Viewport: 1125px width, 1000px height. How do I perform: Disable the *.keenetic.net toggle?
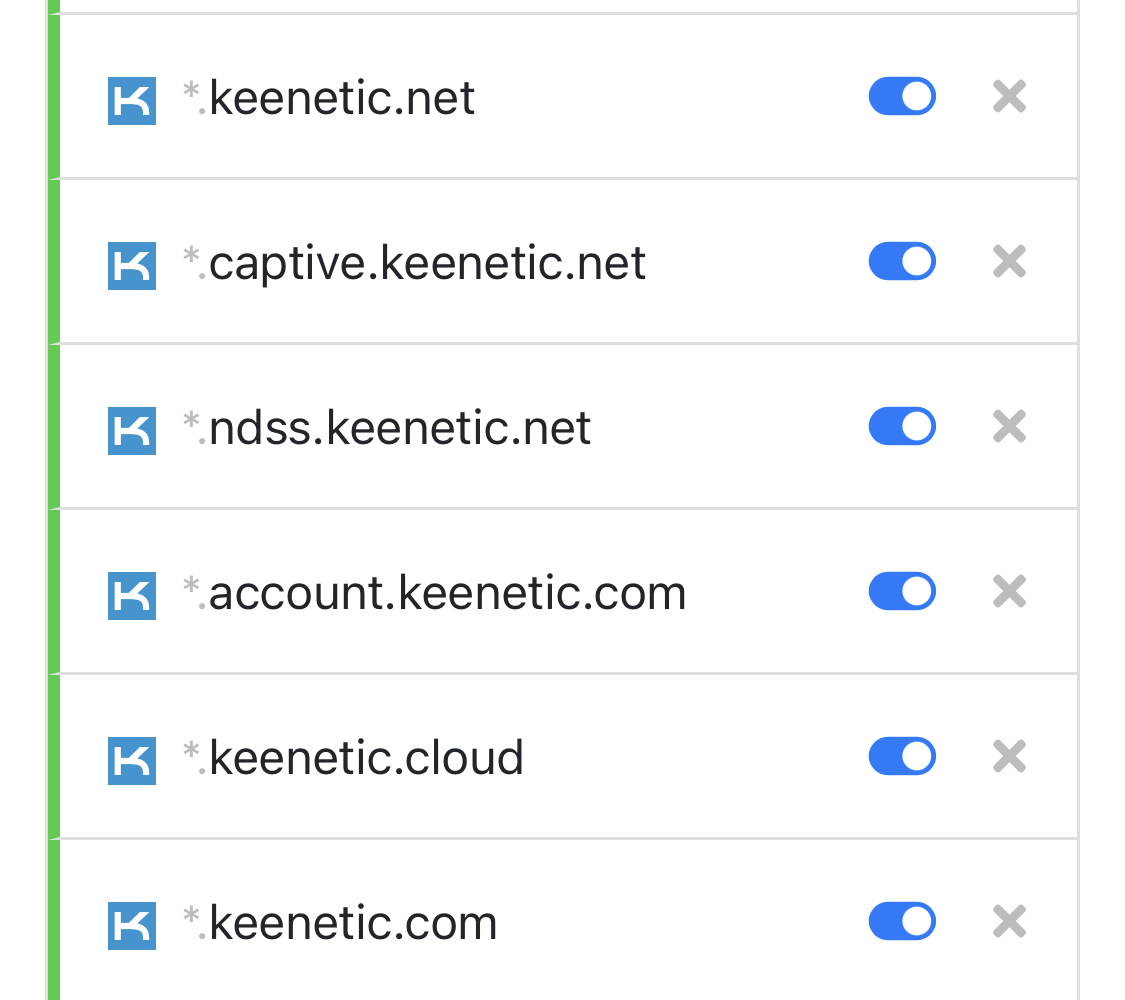pos(902,96)
